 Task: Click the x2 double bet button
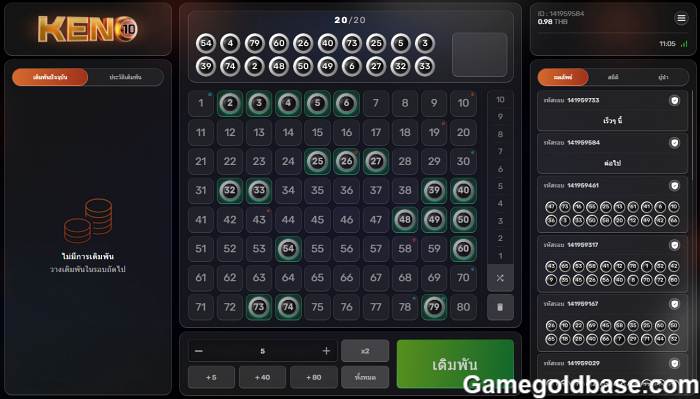[365, 351]
